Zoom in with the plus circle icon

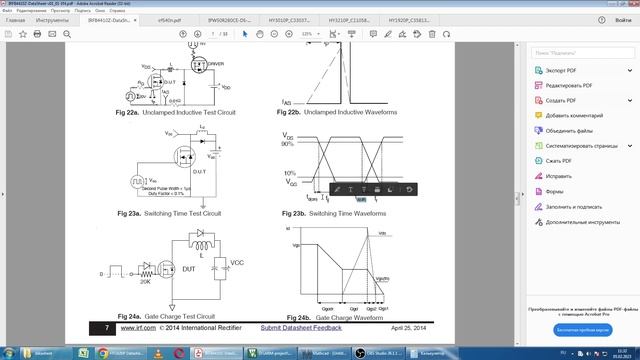pos(289,34)
